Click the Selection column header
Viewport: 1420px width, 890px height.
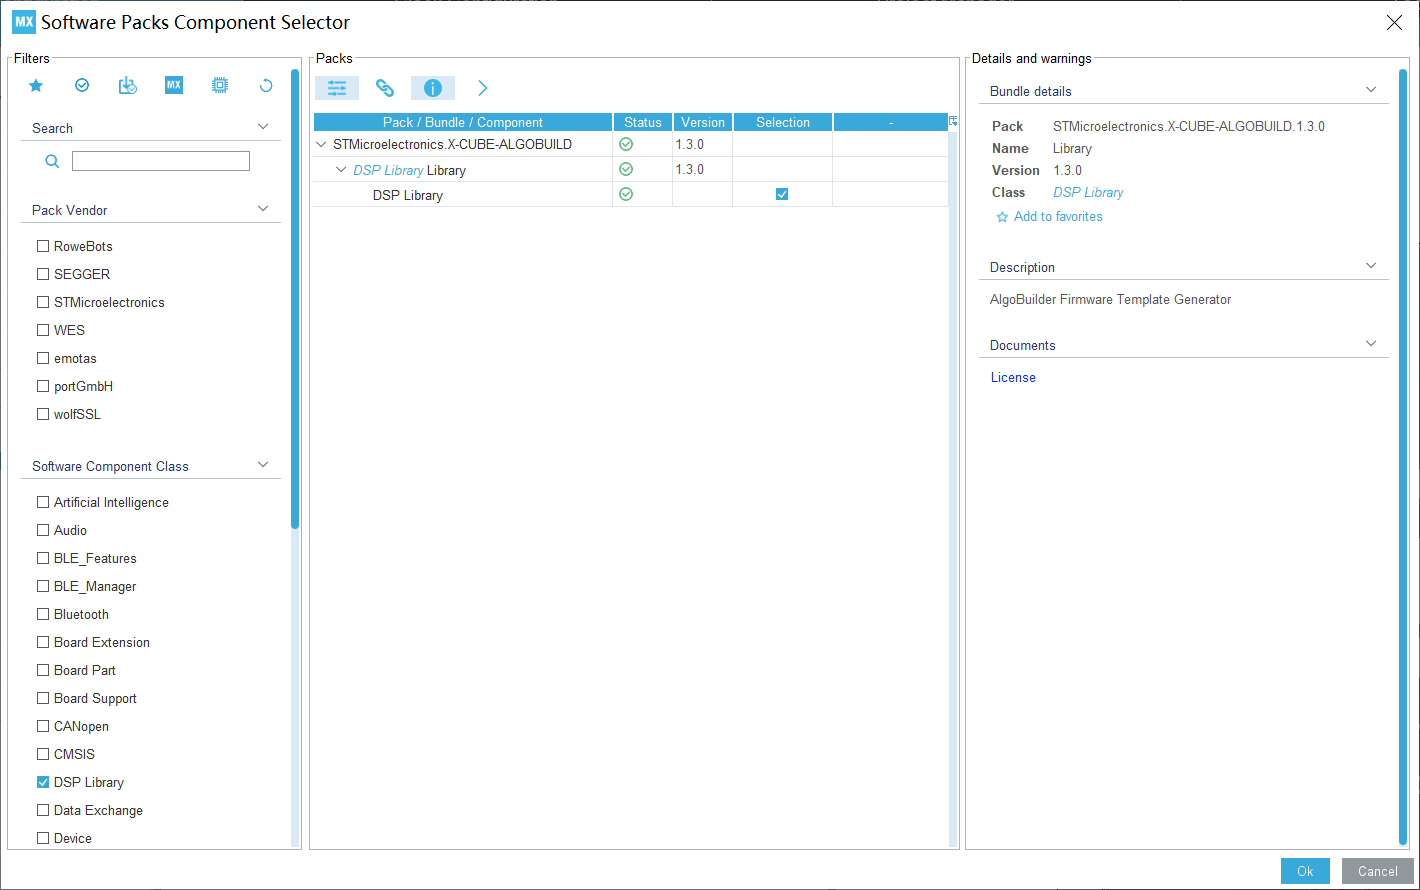click(x=783, y=122)
